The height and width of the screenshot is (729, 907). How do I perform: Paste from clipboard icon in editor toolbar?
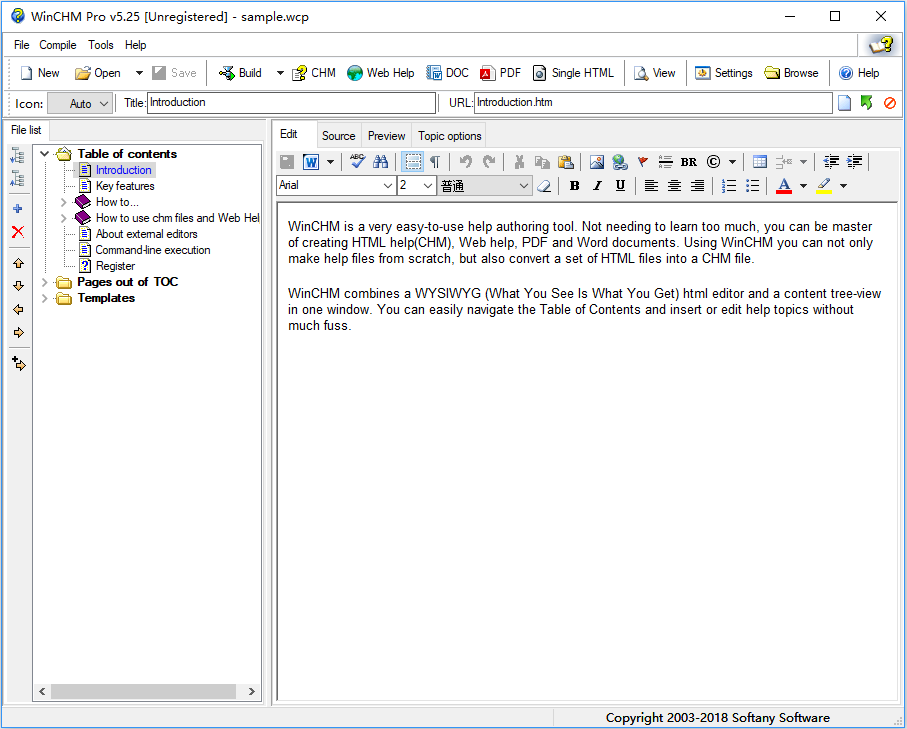[x=566, y=162]
